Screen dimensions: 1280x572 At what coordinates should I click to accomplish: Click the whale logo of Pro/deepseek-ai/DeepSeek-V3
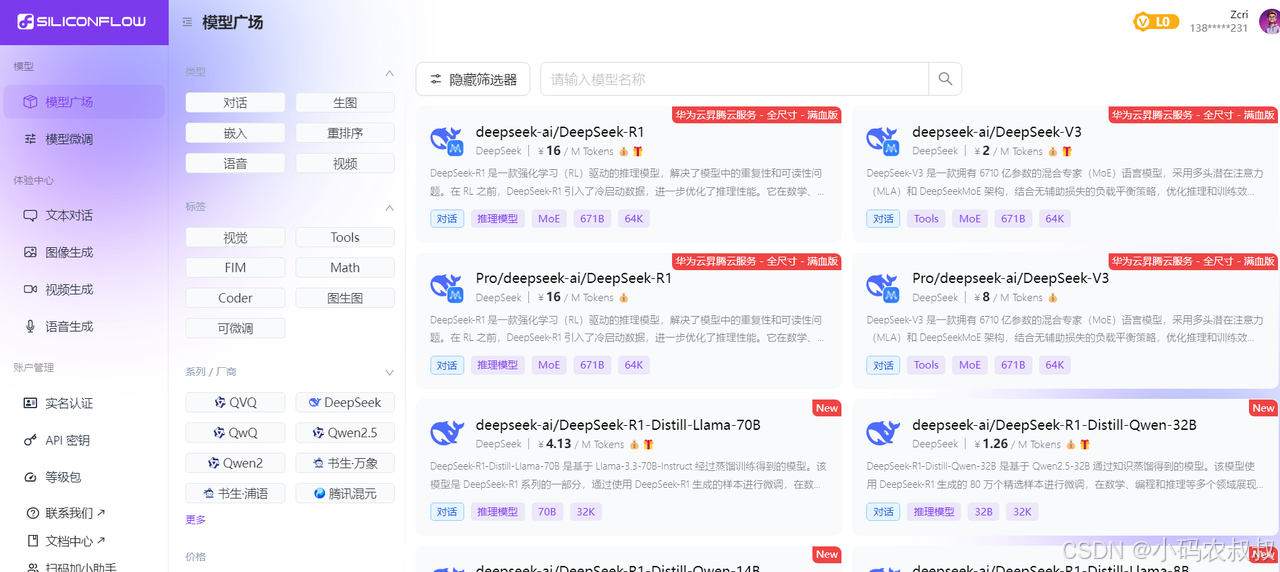point(883,287)
